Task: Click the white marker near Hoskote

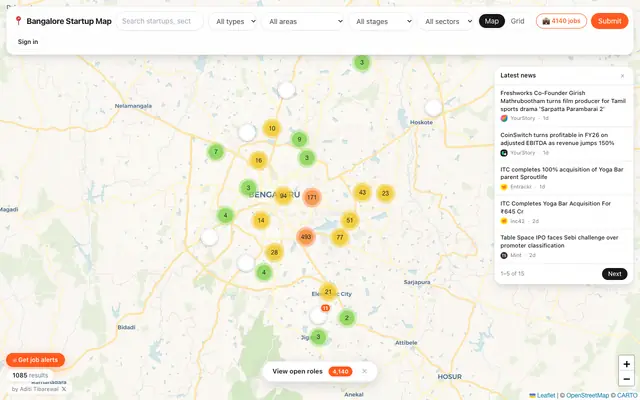Action: pyautogui.click(x=433, y=108)
